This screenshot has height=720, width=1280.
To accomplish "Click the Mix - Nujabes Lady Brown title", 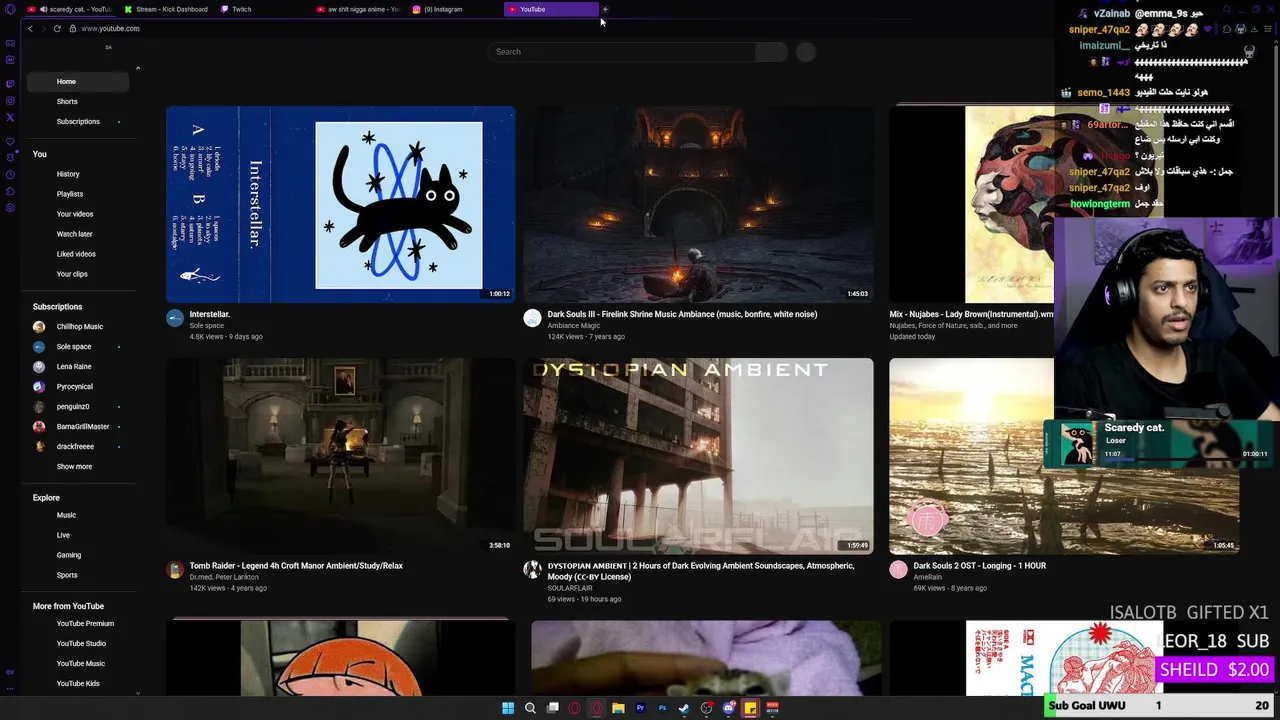I will click(970, 314).
